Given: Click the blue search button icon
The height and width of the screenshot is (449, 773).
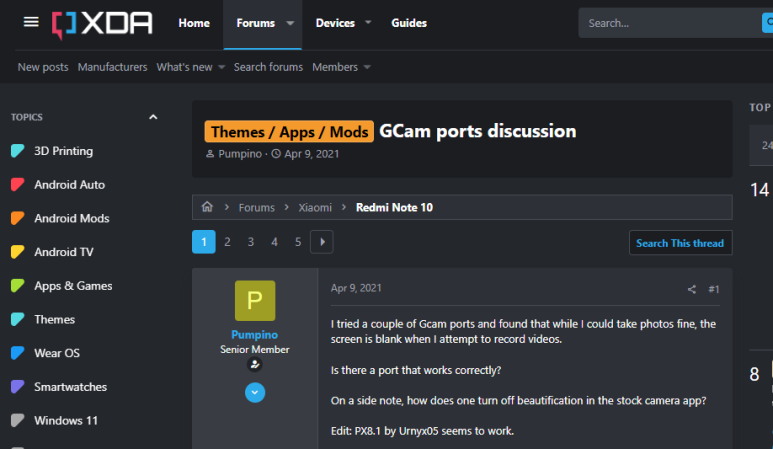Looking at the screenshot, I should pos(768,23).
